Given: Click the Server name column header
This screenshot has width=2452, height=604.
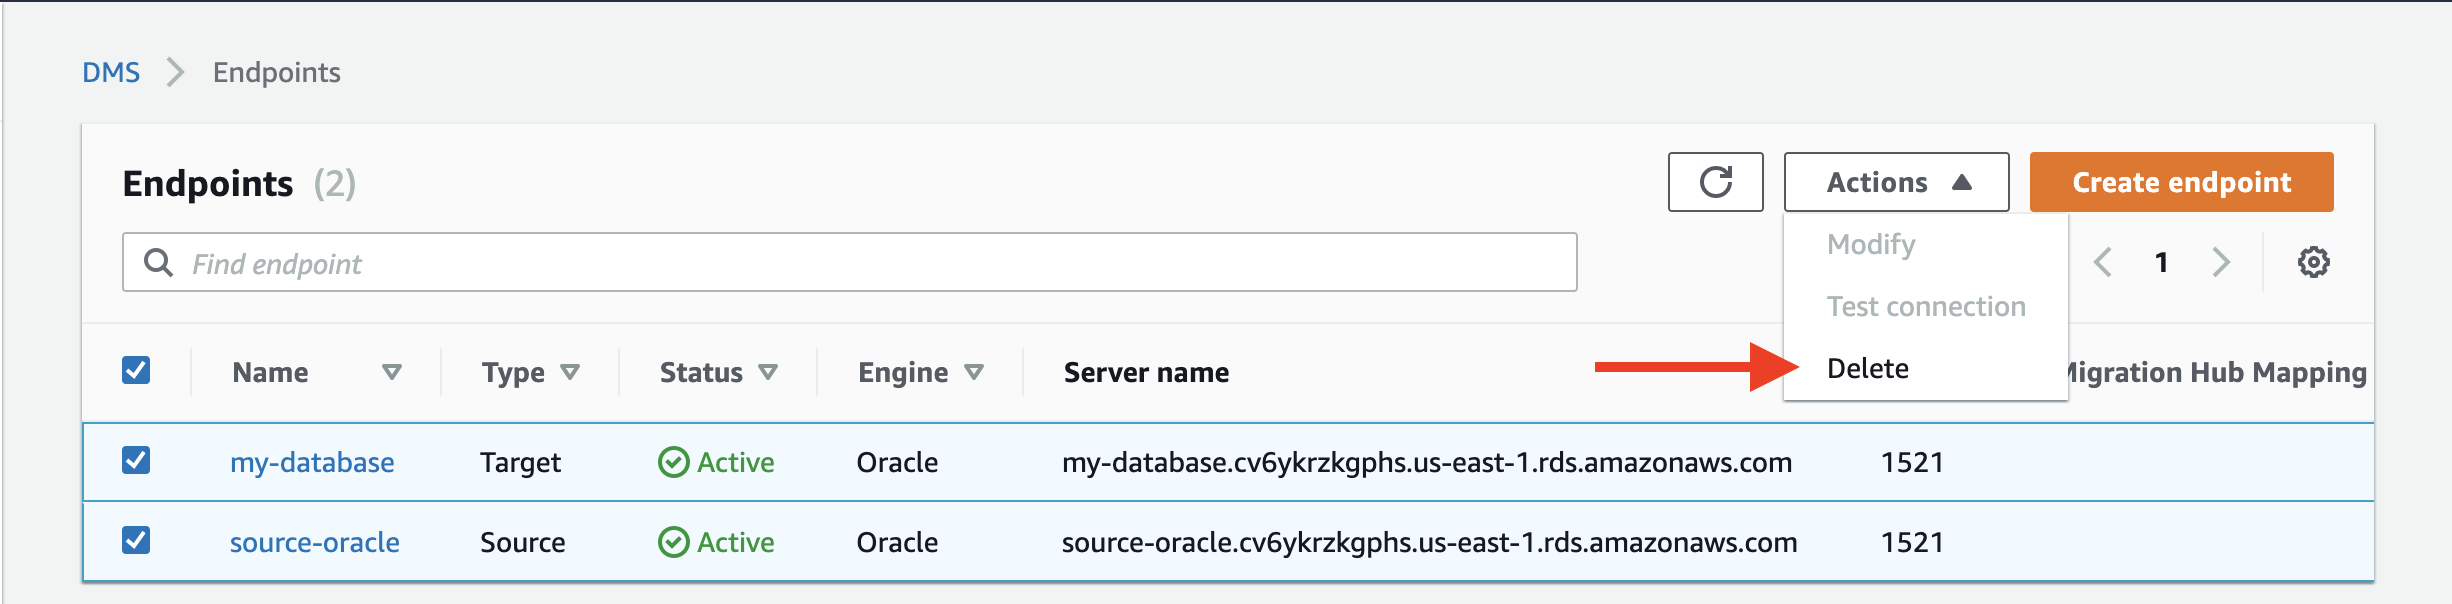Looking at the screenshot, I should coord(1146,372).
